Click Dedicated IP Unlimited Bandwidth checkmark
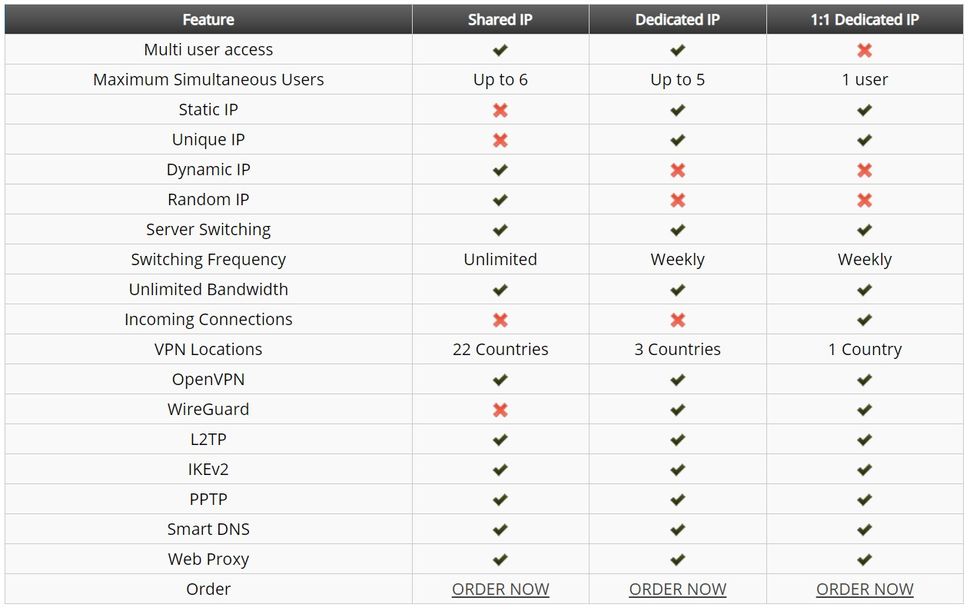 pyautogui.click(x=678, y=290)
